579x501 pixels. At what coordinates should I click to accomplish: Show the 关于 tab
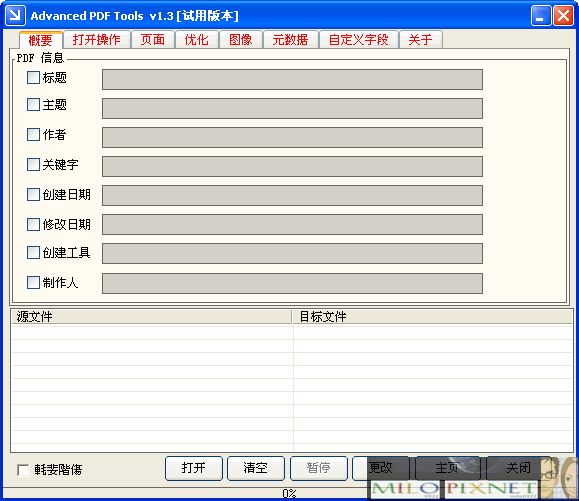421,40
